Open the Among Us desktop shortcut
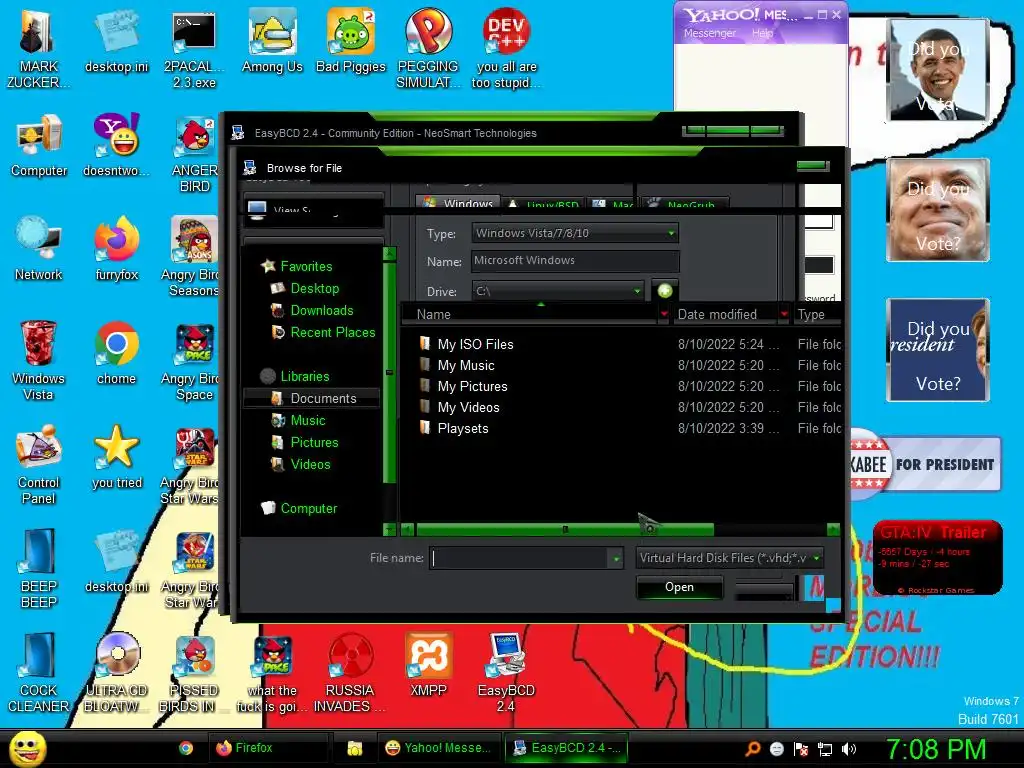 pyautogui.click(x=272, y=41)
